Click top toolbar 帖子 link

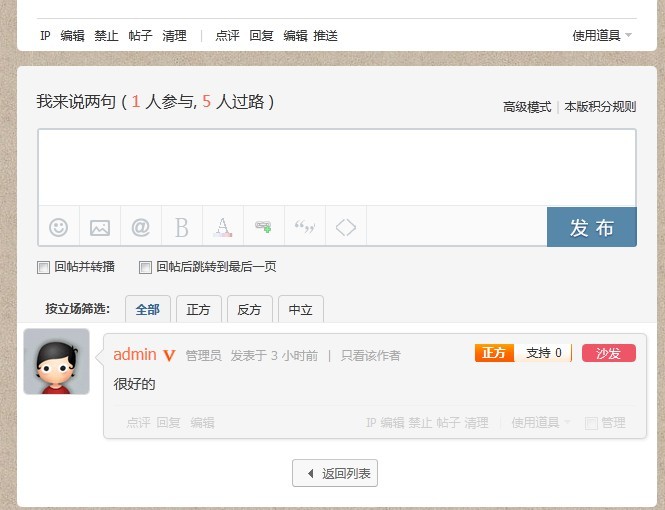tap(140, 36)
